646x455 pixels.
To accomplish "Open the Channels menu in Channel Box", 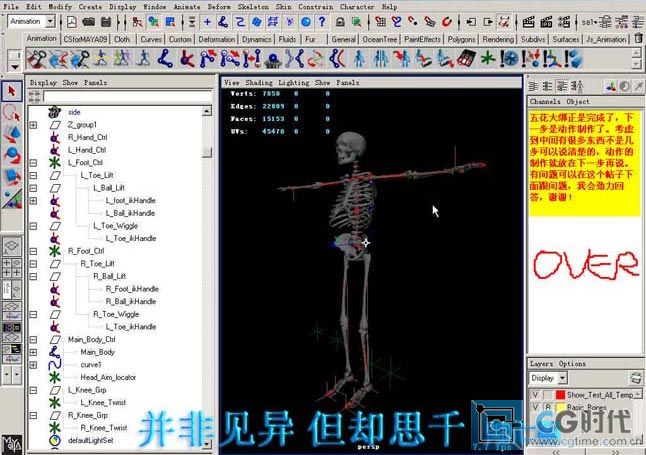I will pos(545,101).
